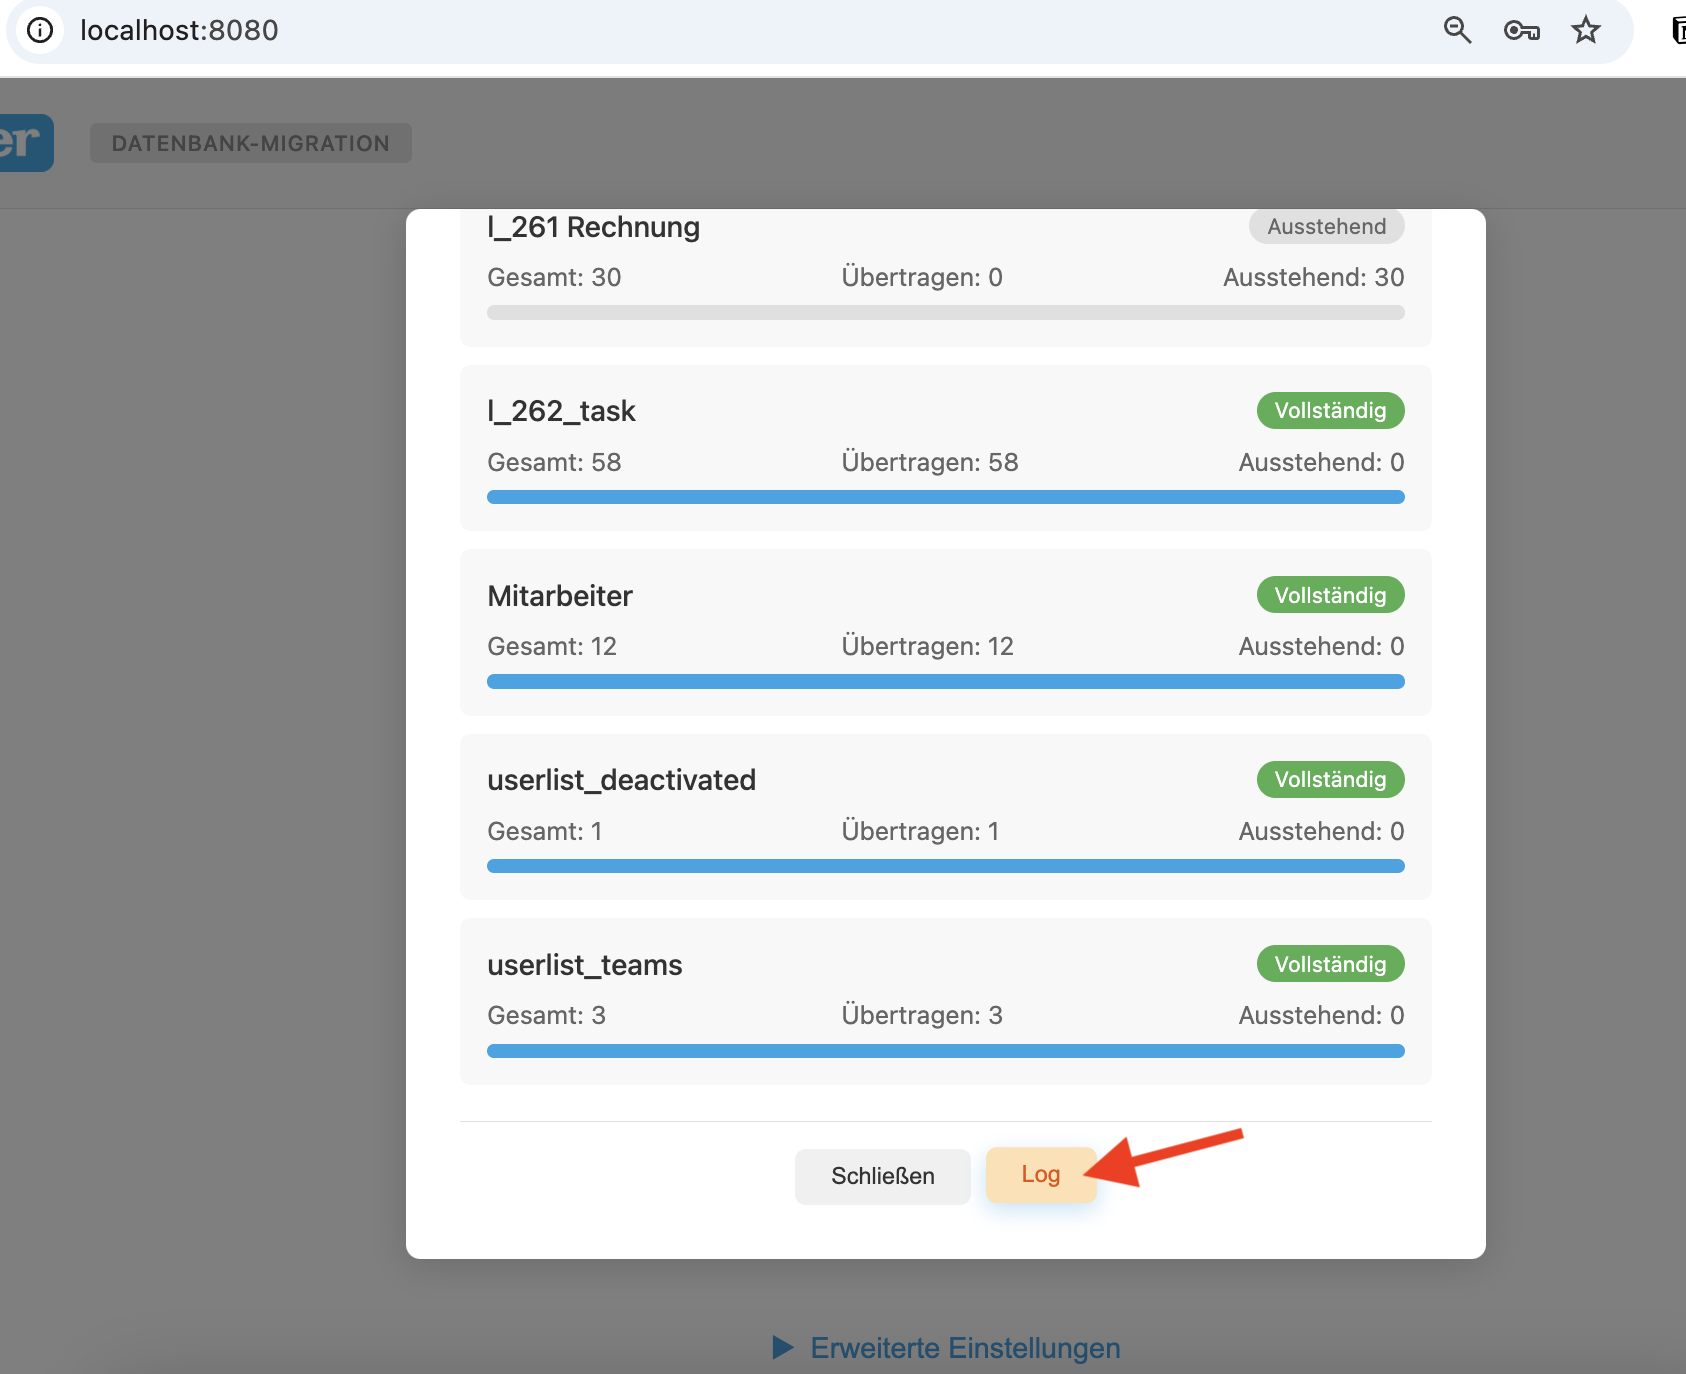This screenshot has height=1374, width=1686.
Task: Click the text 'Übertragen: 58'
Action: [x=930, y=462]
